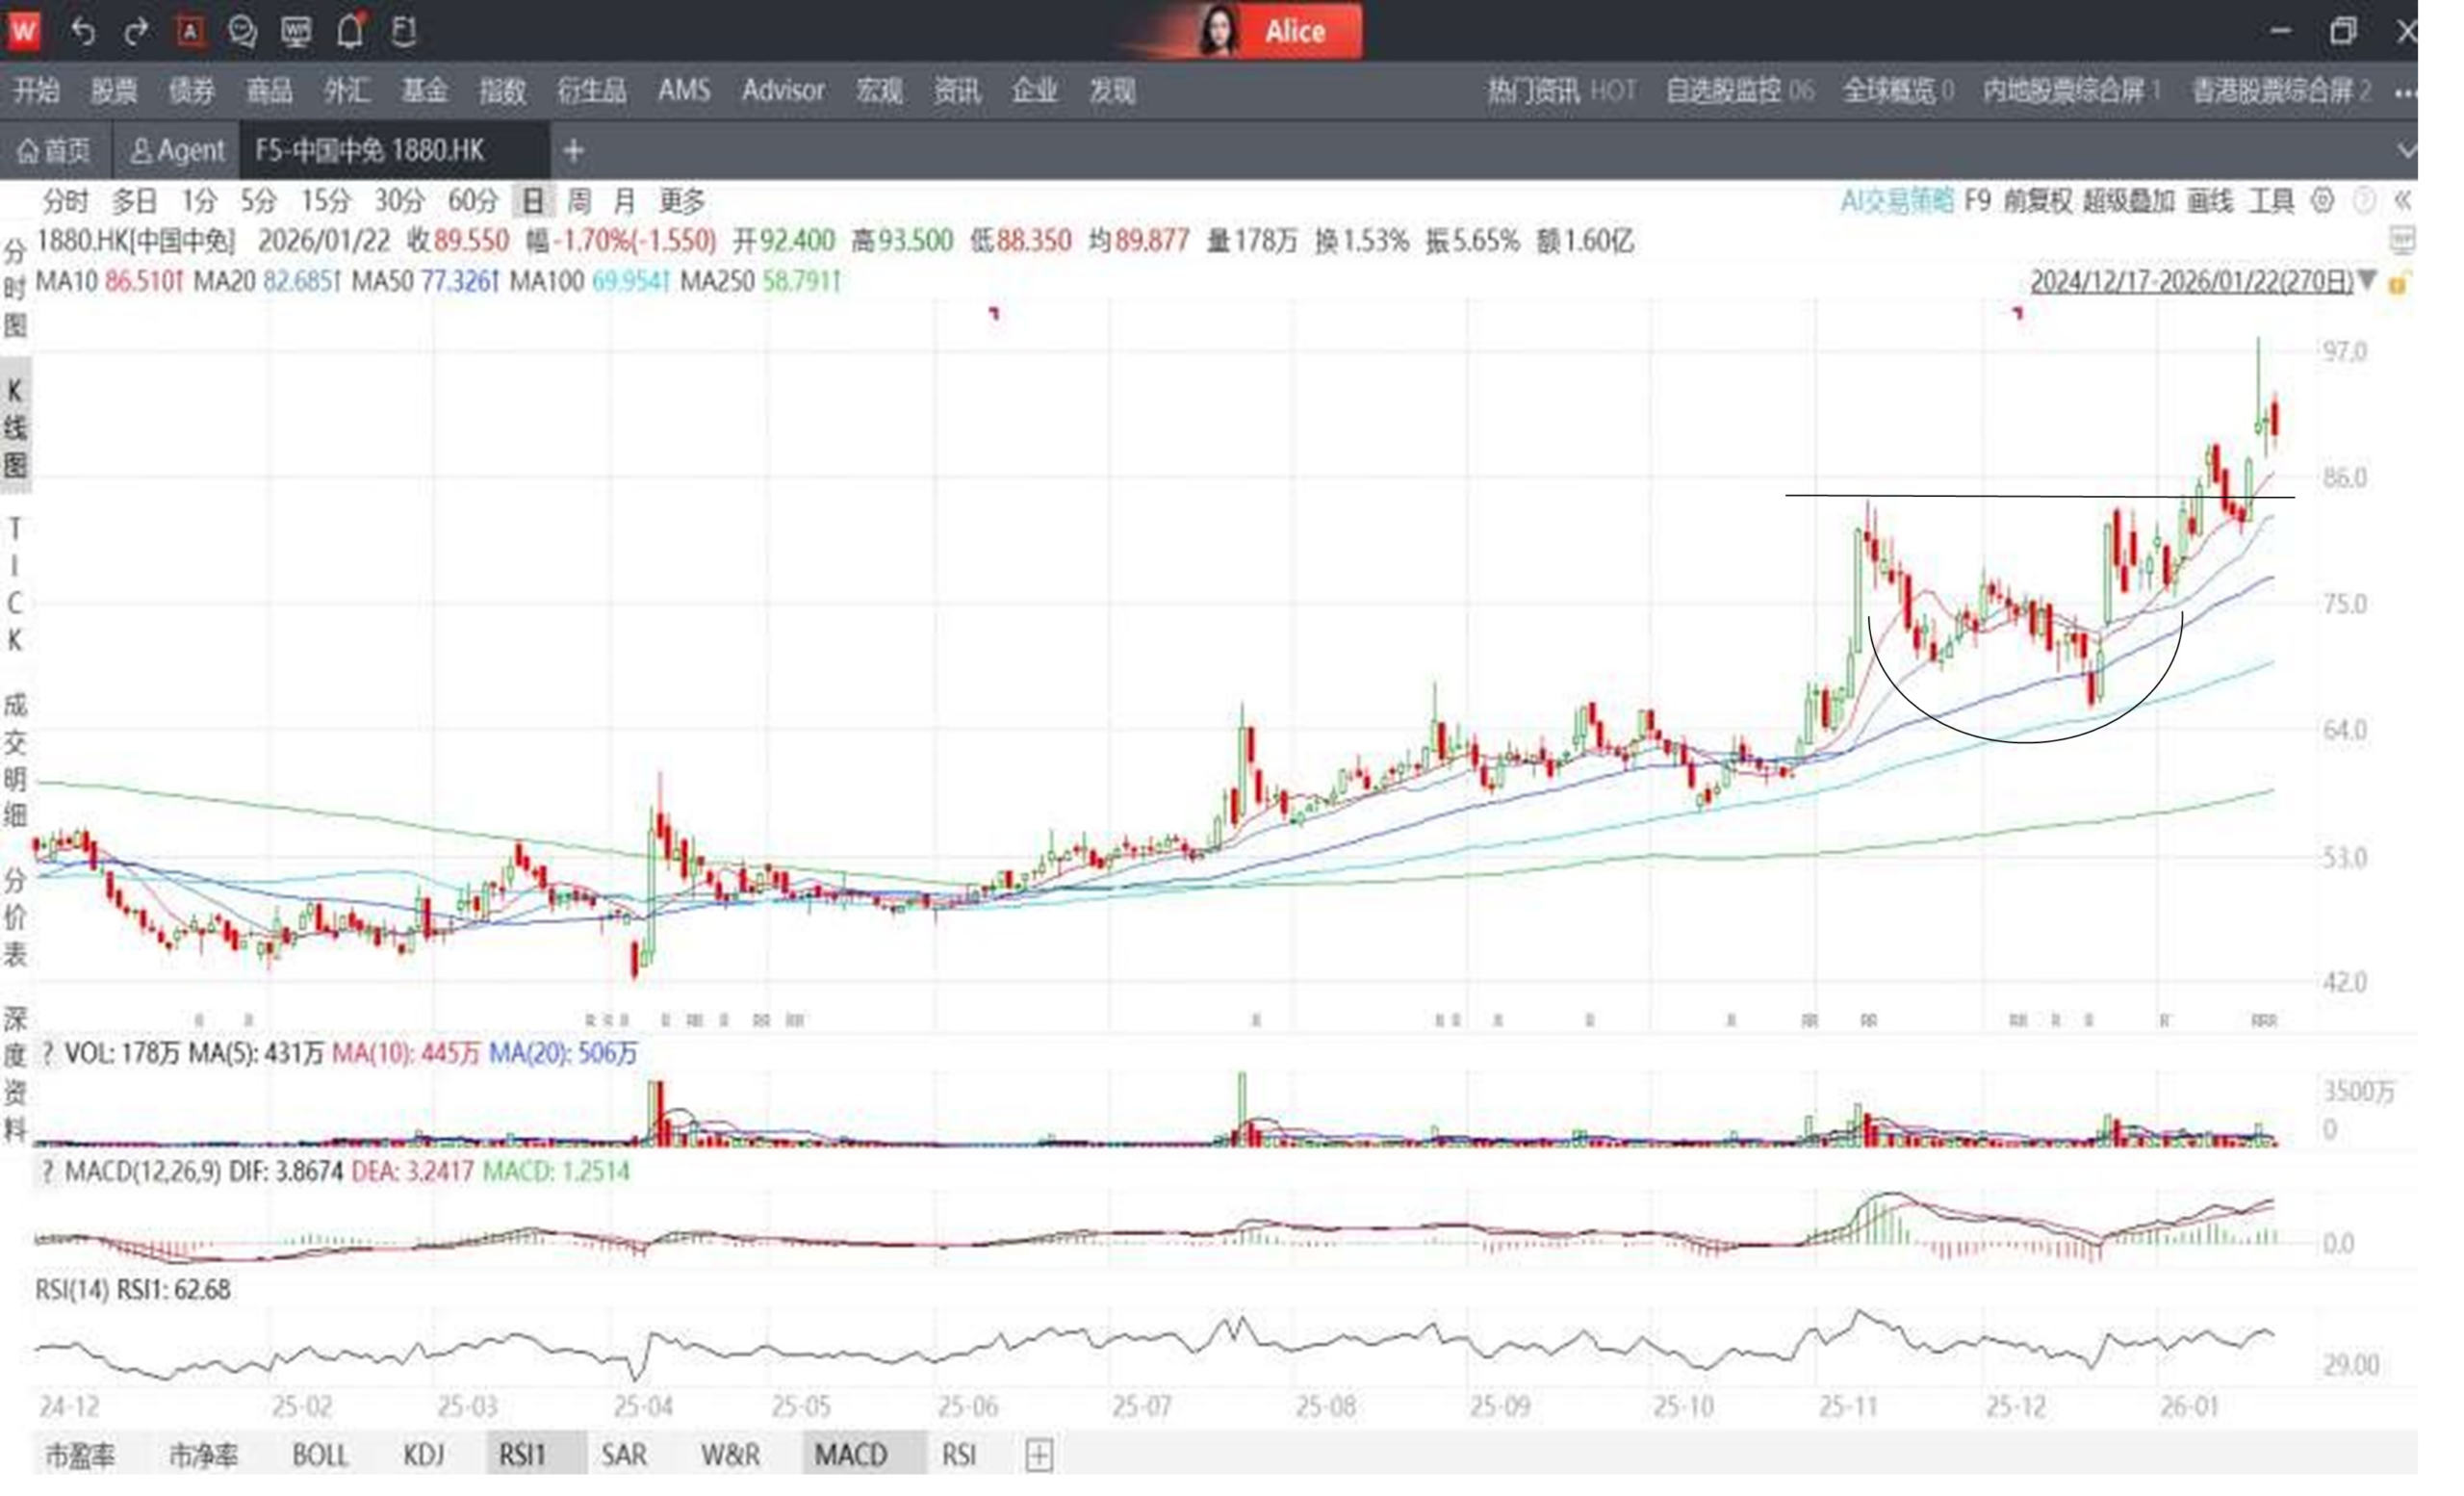The height and width of the screenshot is (1496, 2464).
Task: Select the KDJ indicator tab at bottom
Action: (x=424, y=1454)
